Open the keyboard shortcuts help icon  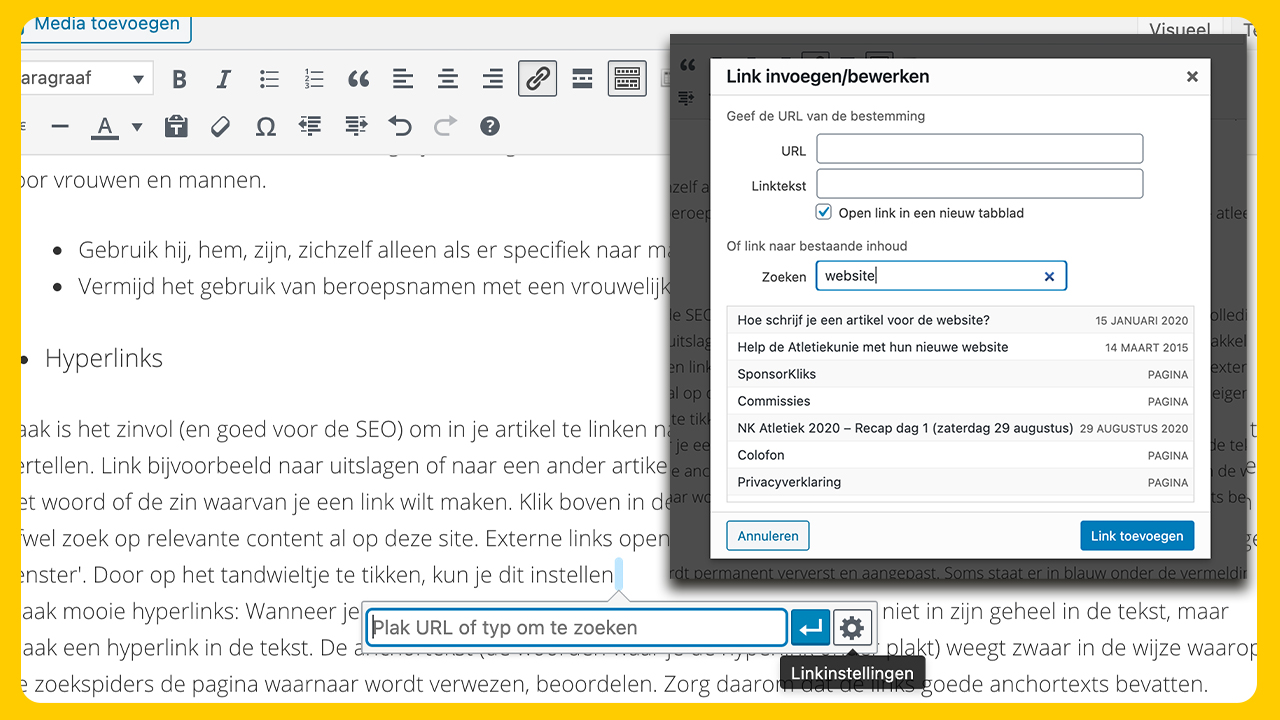point(489,126)
